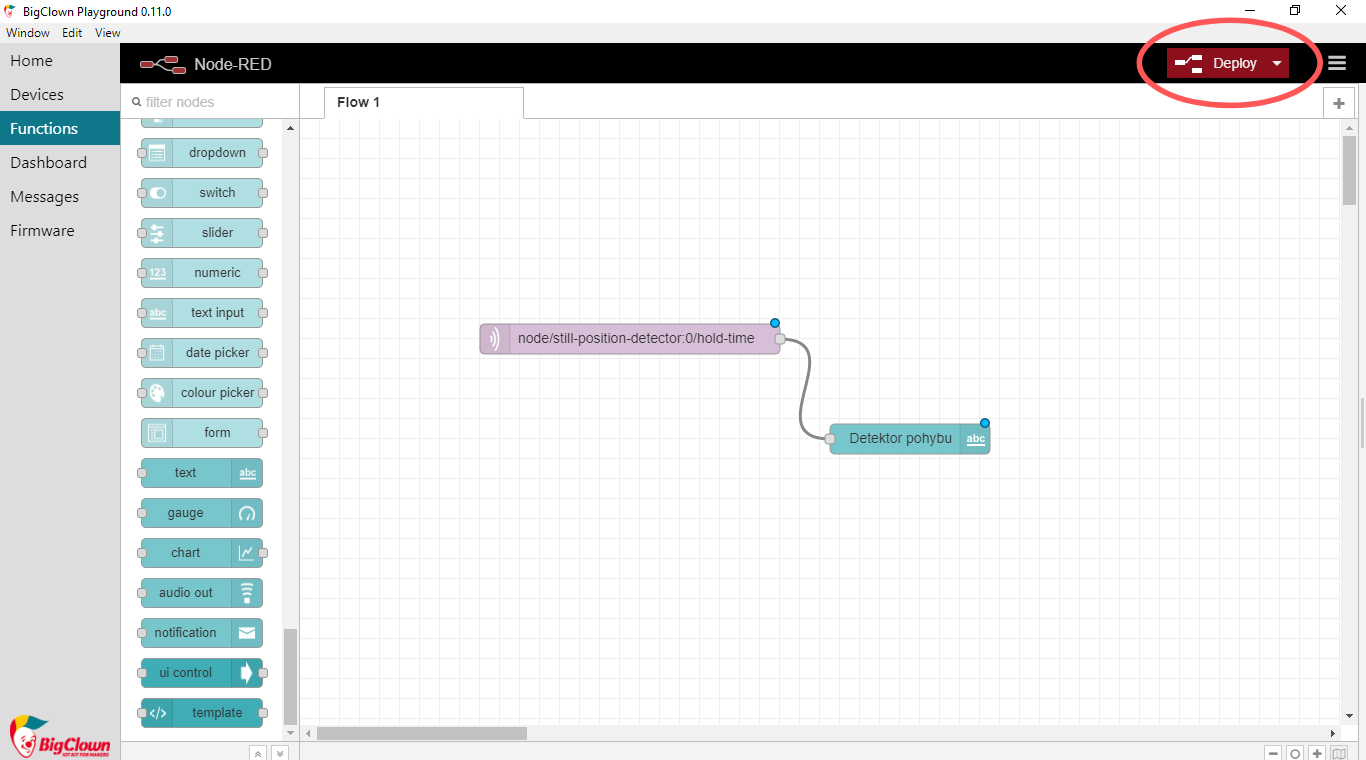Select the text output node in palette
This screenshot has height=760, width=1366.
click(202, 473)
